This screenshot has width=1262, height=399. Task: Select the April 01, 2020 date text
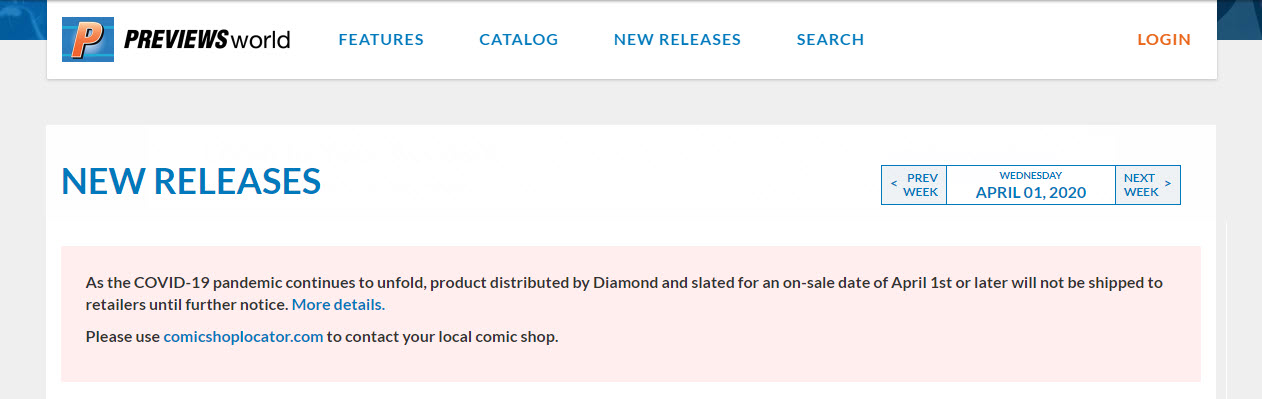tap(1031, 193)
